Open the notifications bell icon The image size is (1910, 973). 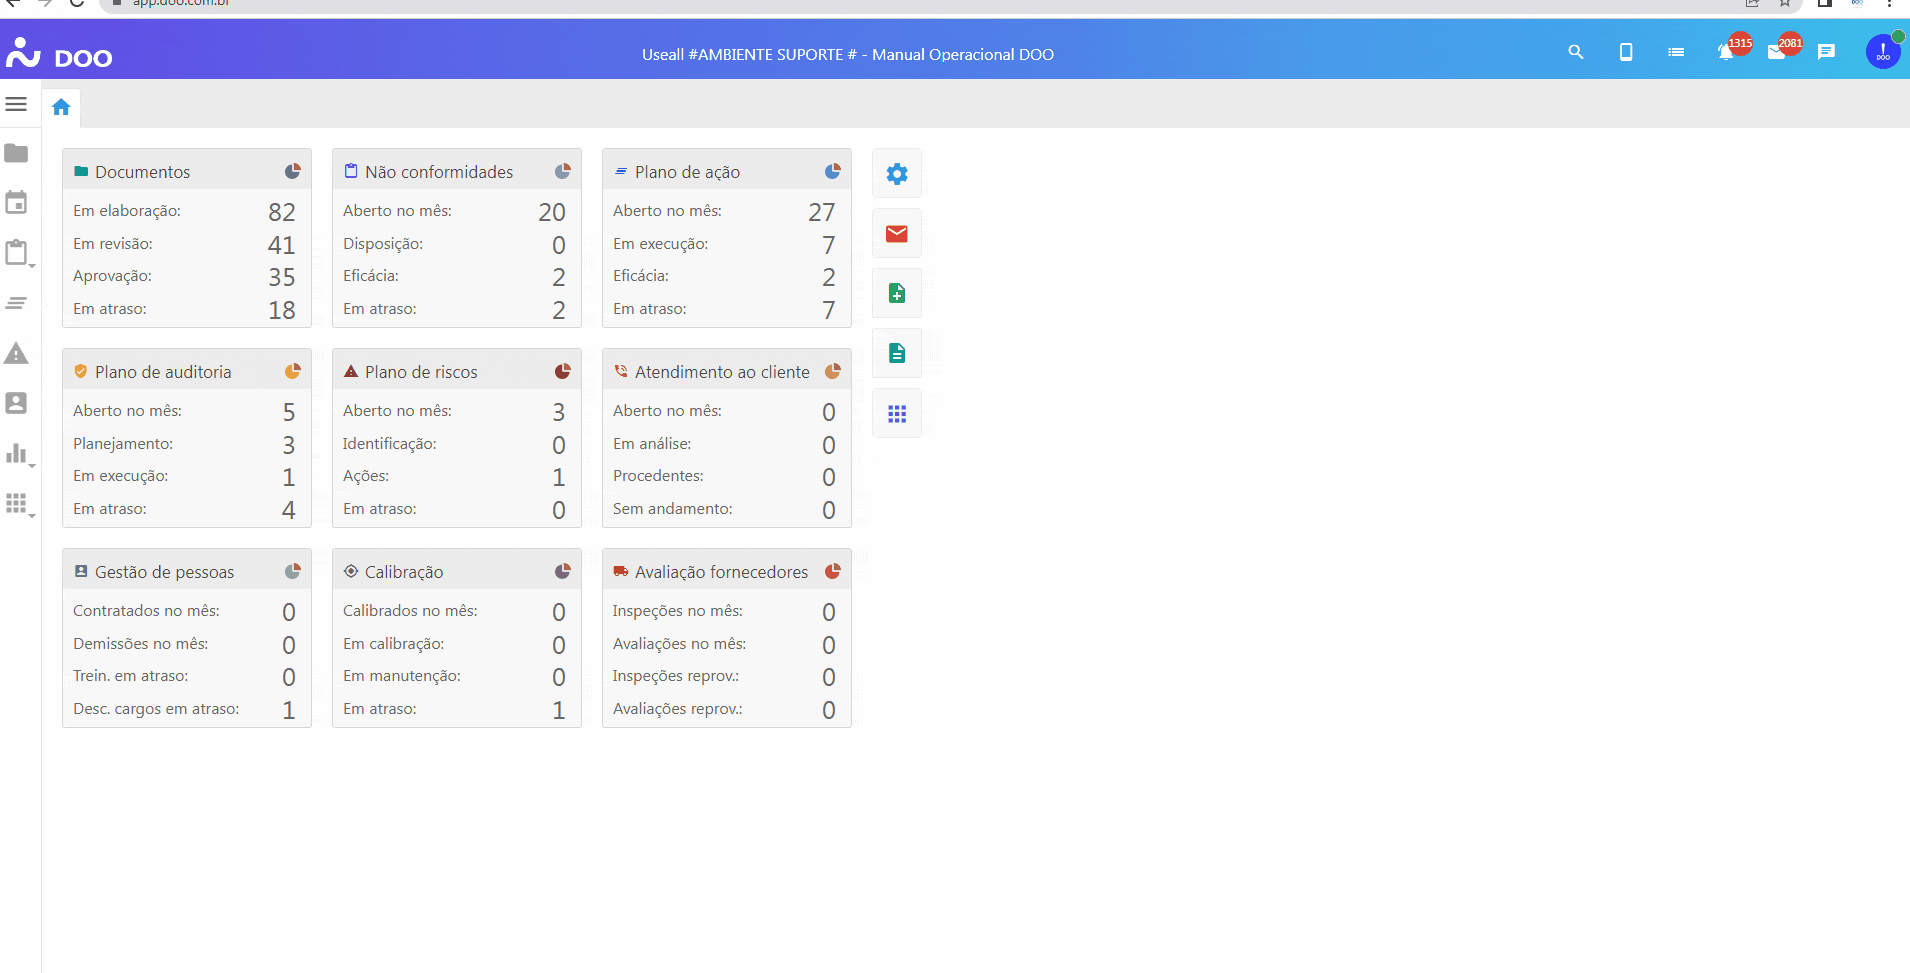pos(1726,52)
